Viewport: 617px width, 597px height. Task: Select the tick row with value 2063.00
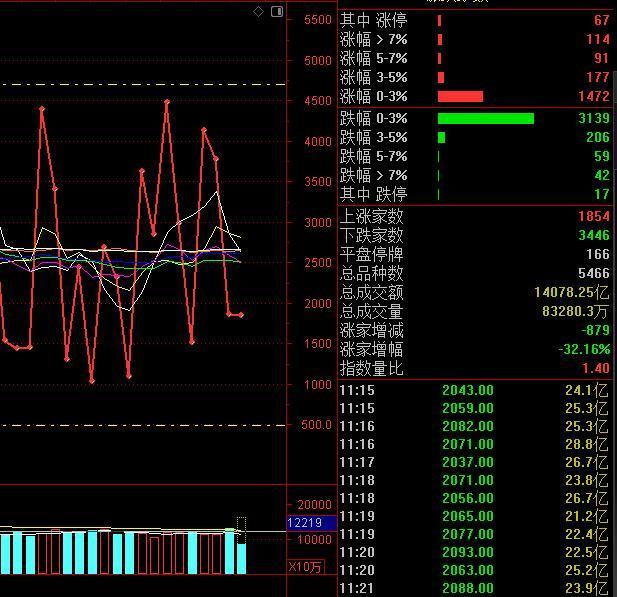point(474,570)
